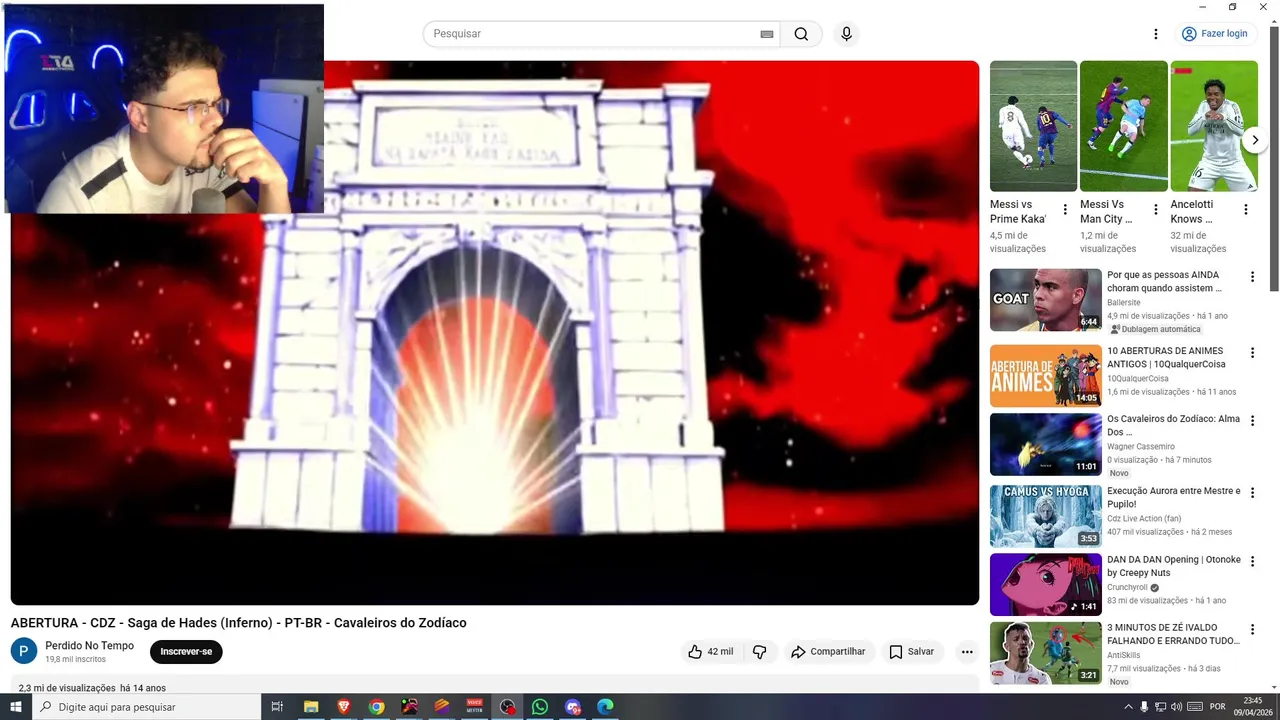Open Cavaleiros do Zodíaco thumbnail 11:01
The width and height of the screenshot is (1280, 720).
coord(1046,444)
